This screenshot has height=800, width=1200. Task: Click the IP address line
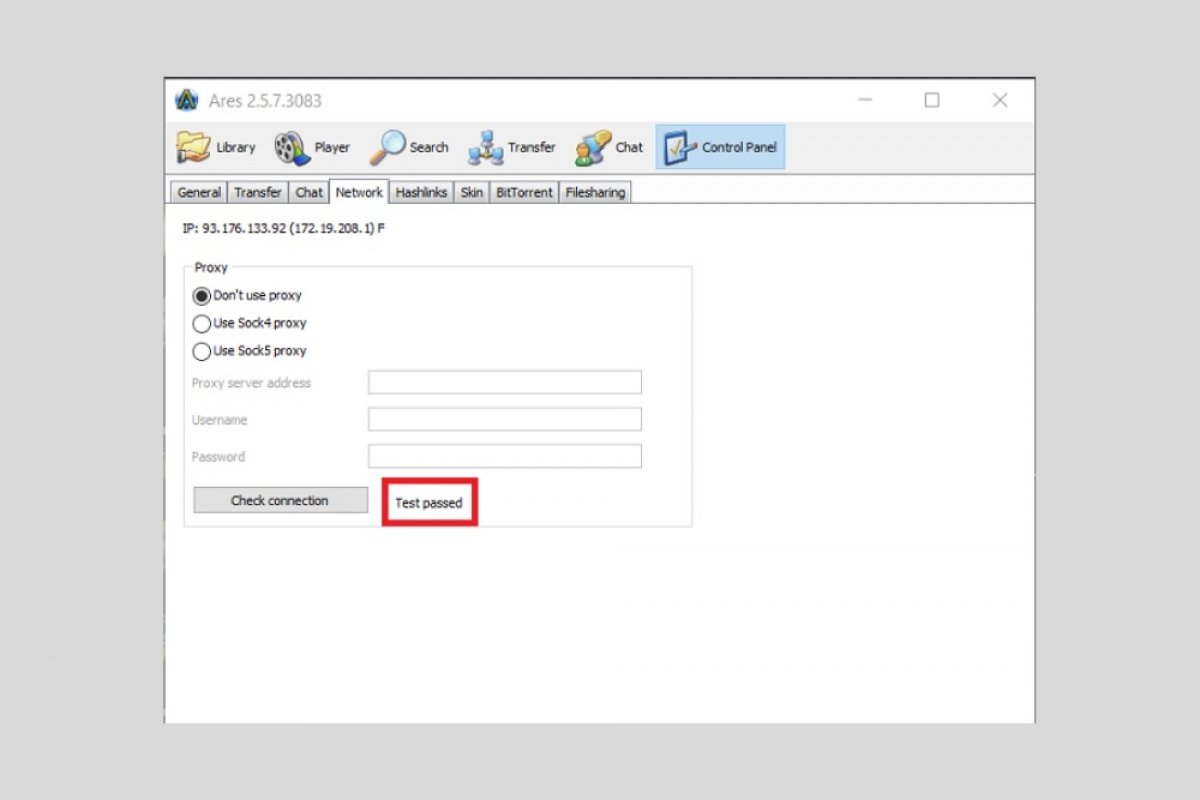tap(283, 228)
